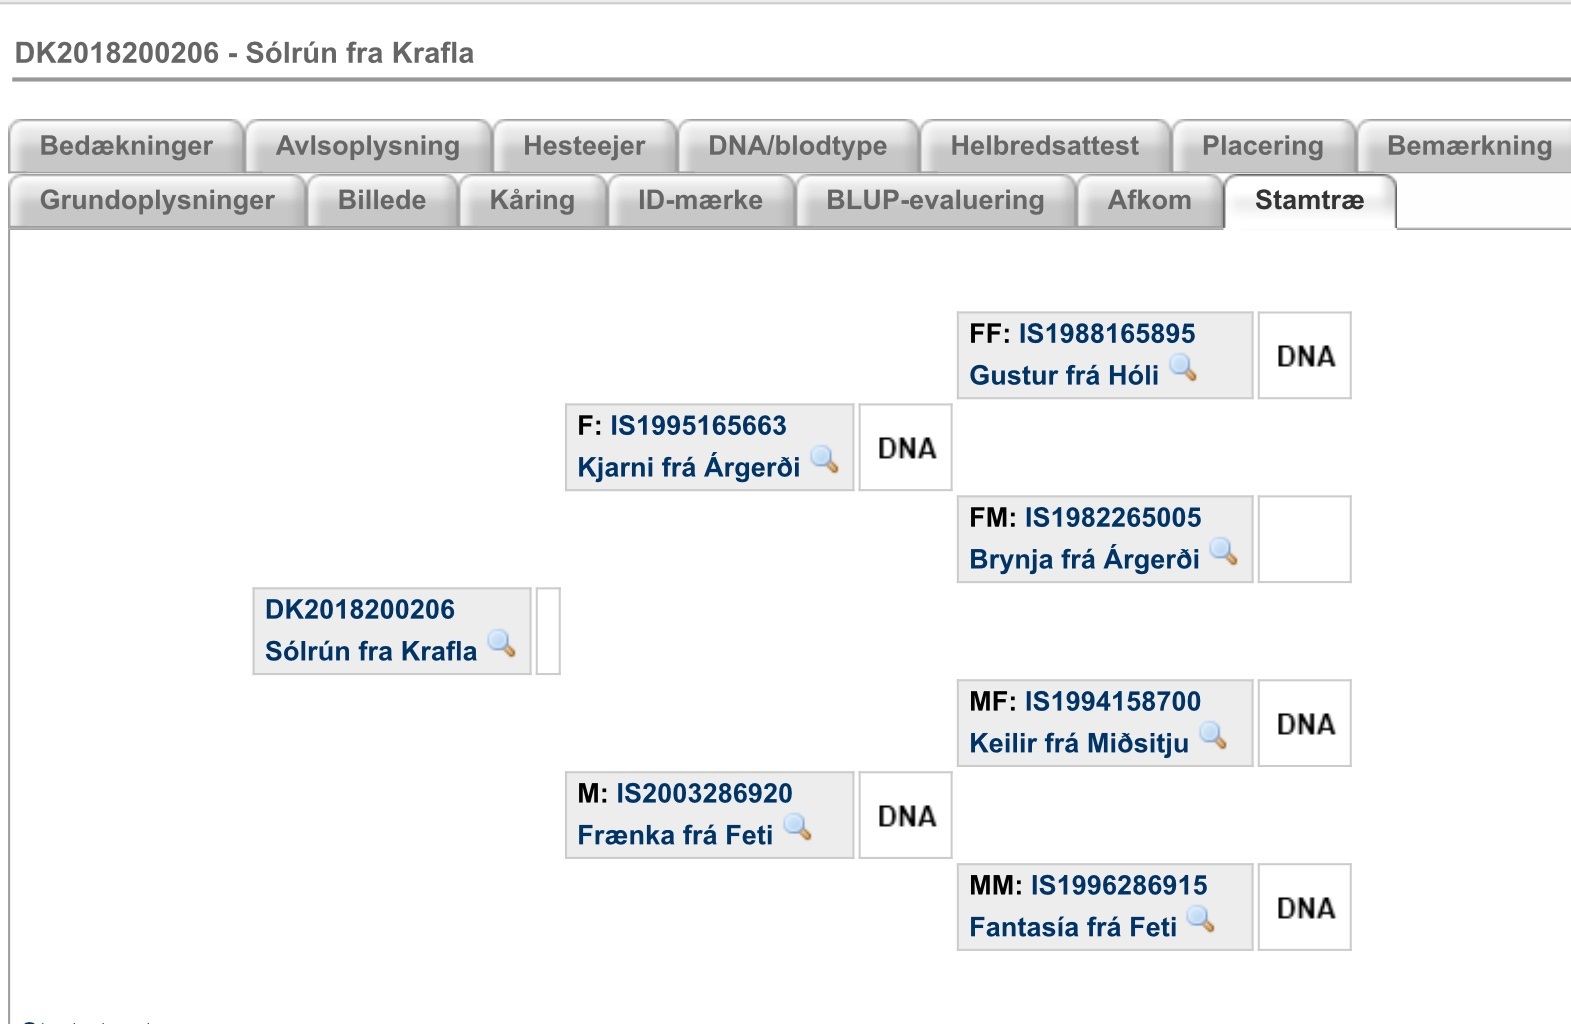Click empty DNA box beside Brynja frá Árgerði
Image resolution: width=1571 pixels, height=1024 pixels.
tap(1305, 540)
